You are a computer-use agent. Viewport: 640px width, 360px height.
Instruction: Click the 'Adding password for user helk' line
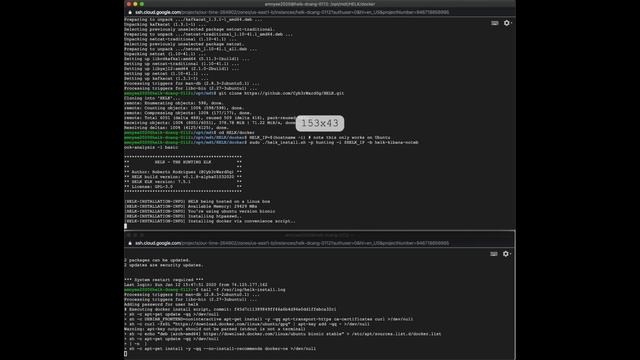click(161, 304)
